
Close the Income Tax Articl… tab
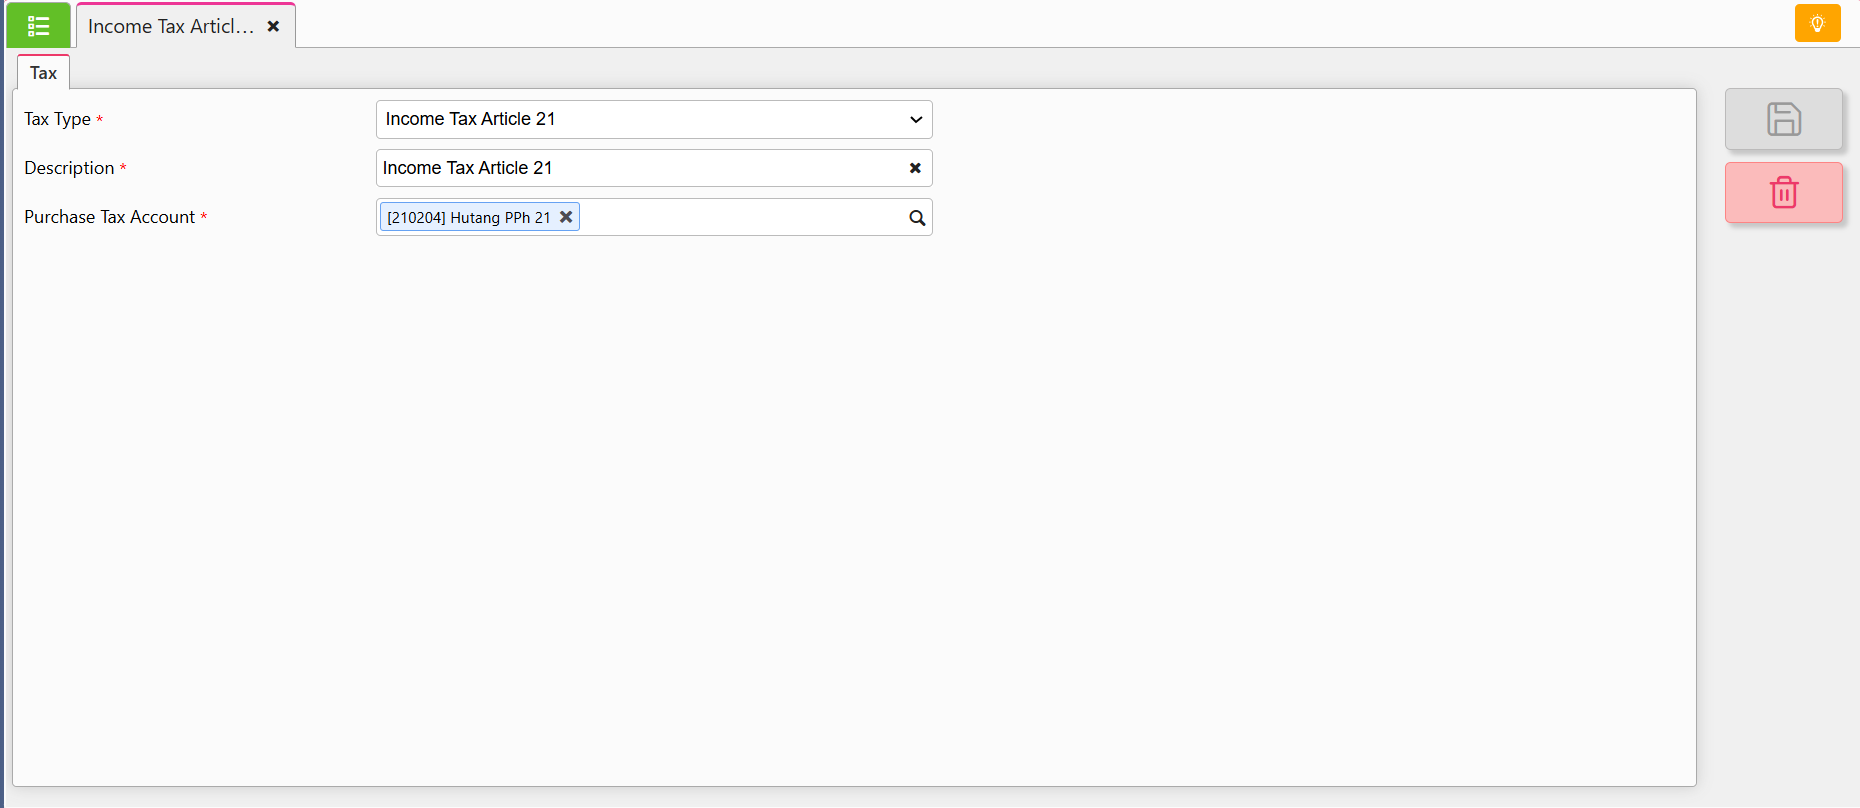[x=273, y=26]
